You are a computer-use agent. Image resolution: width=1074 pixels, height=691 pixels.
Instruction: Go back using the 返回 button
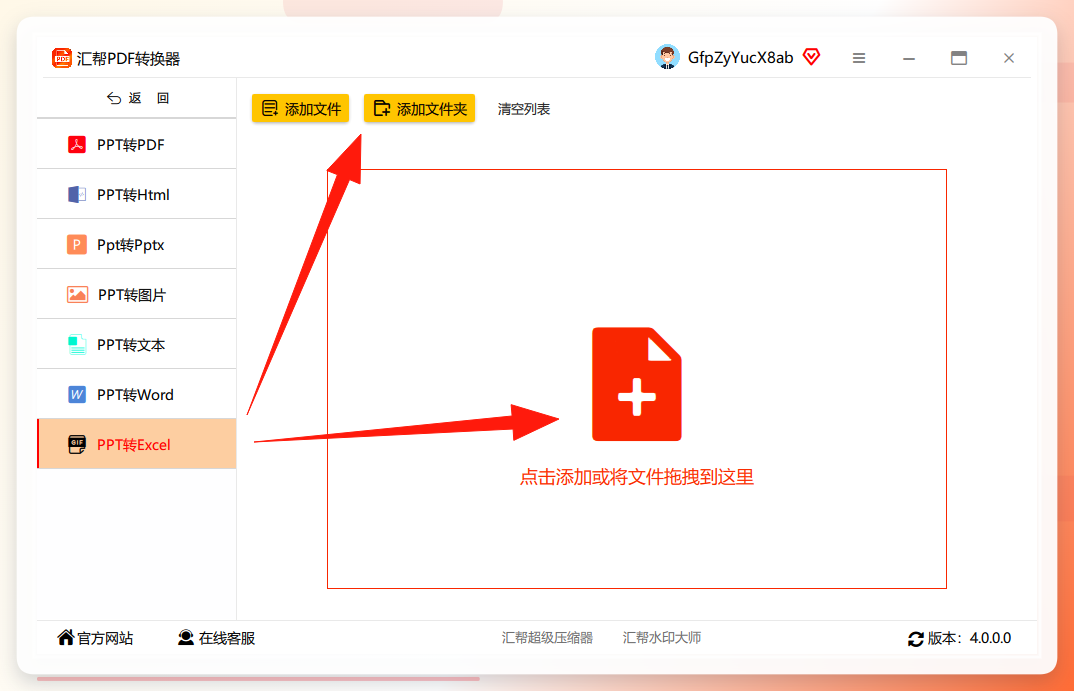pyautogui.click(x=138, y=99)
